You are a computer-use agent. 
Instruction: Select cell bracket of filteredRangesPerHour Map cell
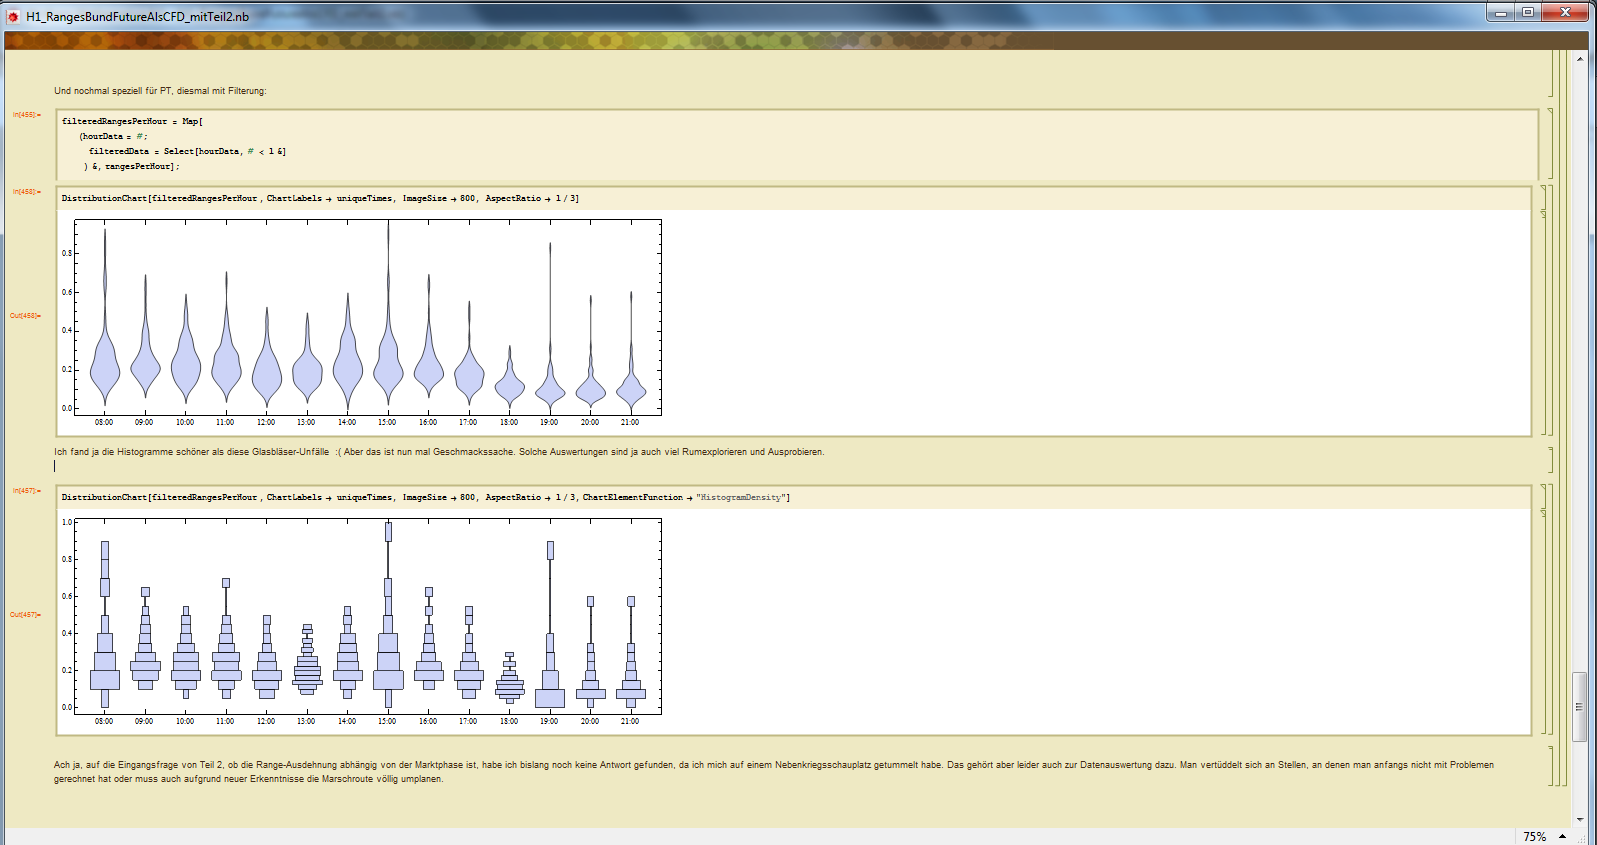(x=1550, y=144)
